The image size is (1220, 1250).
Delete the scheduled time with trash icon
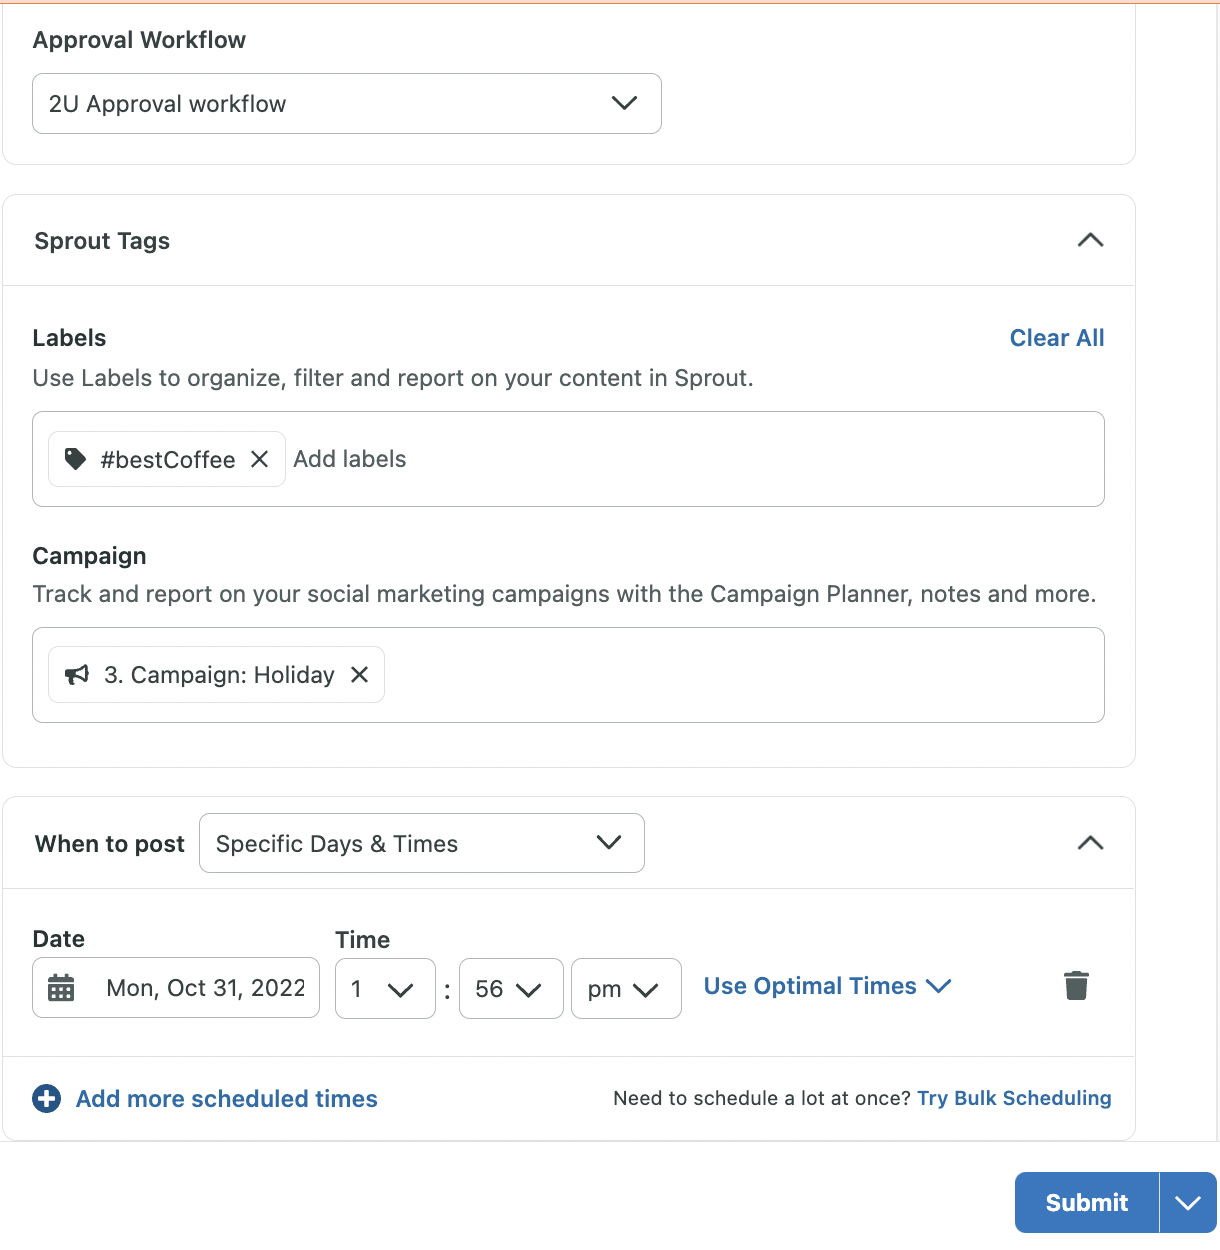tap(1076, 986)
